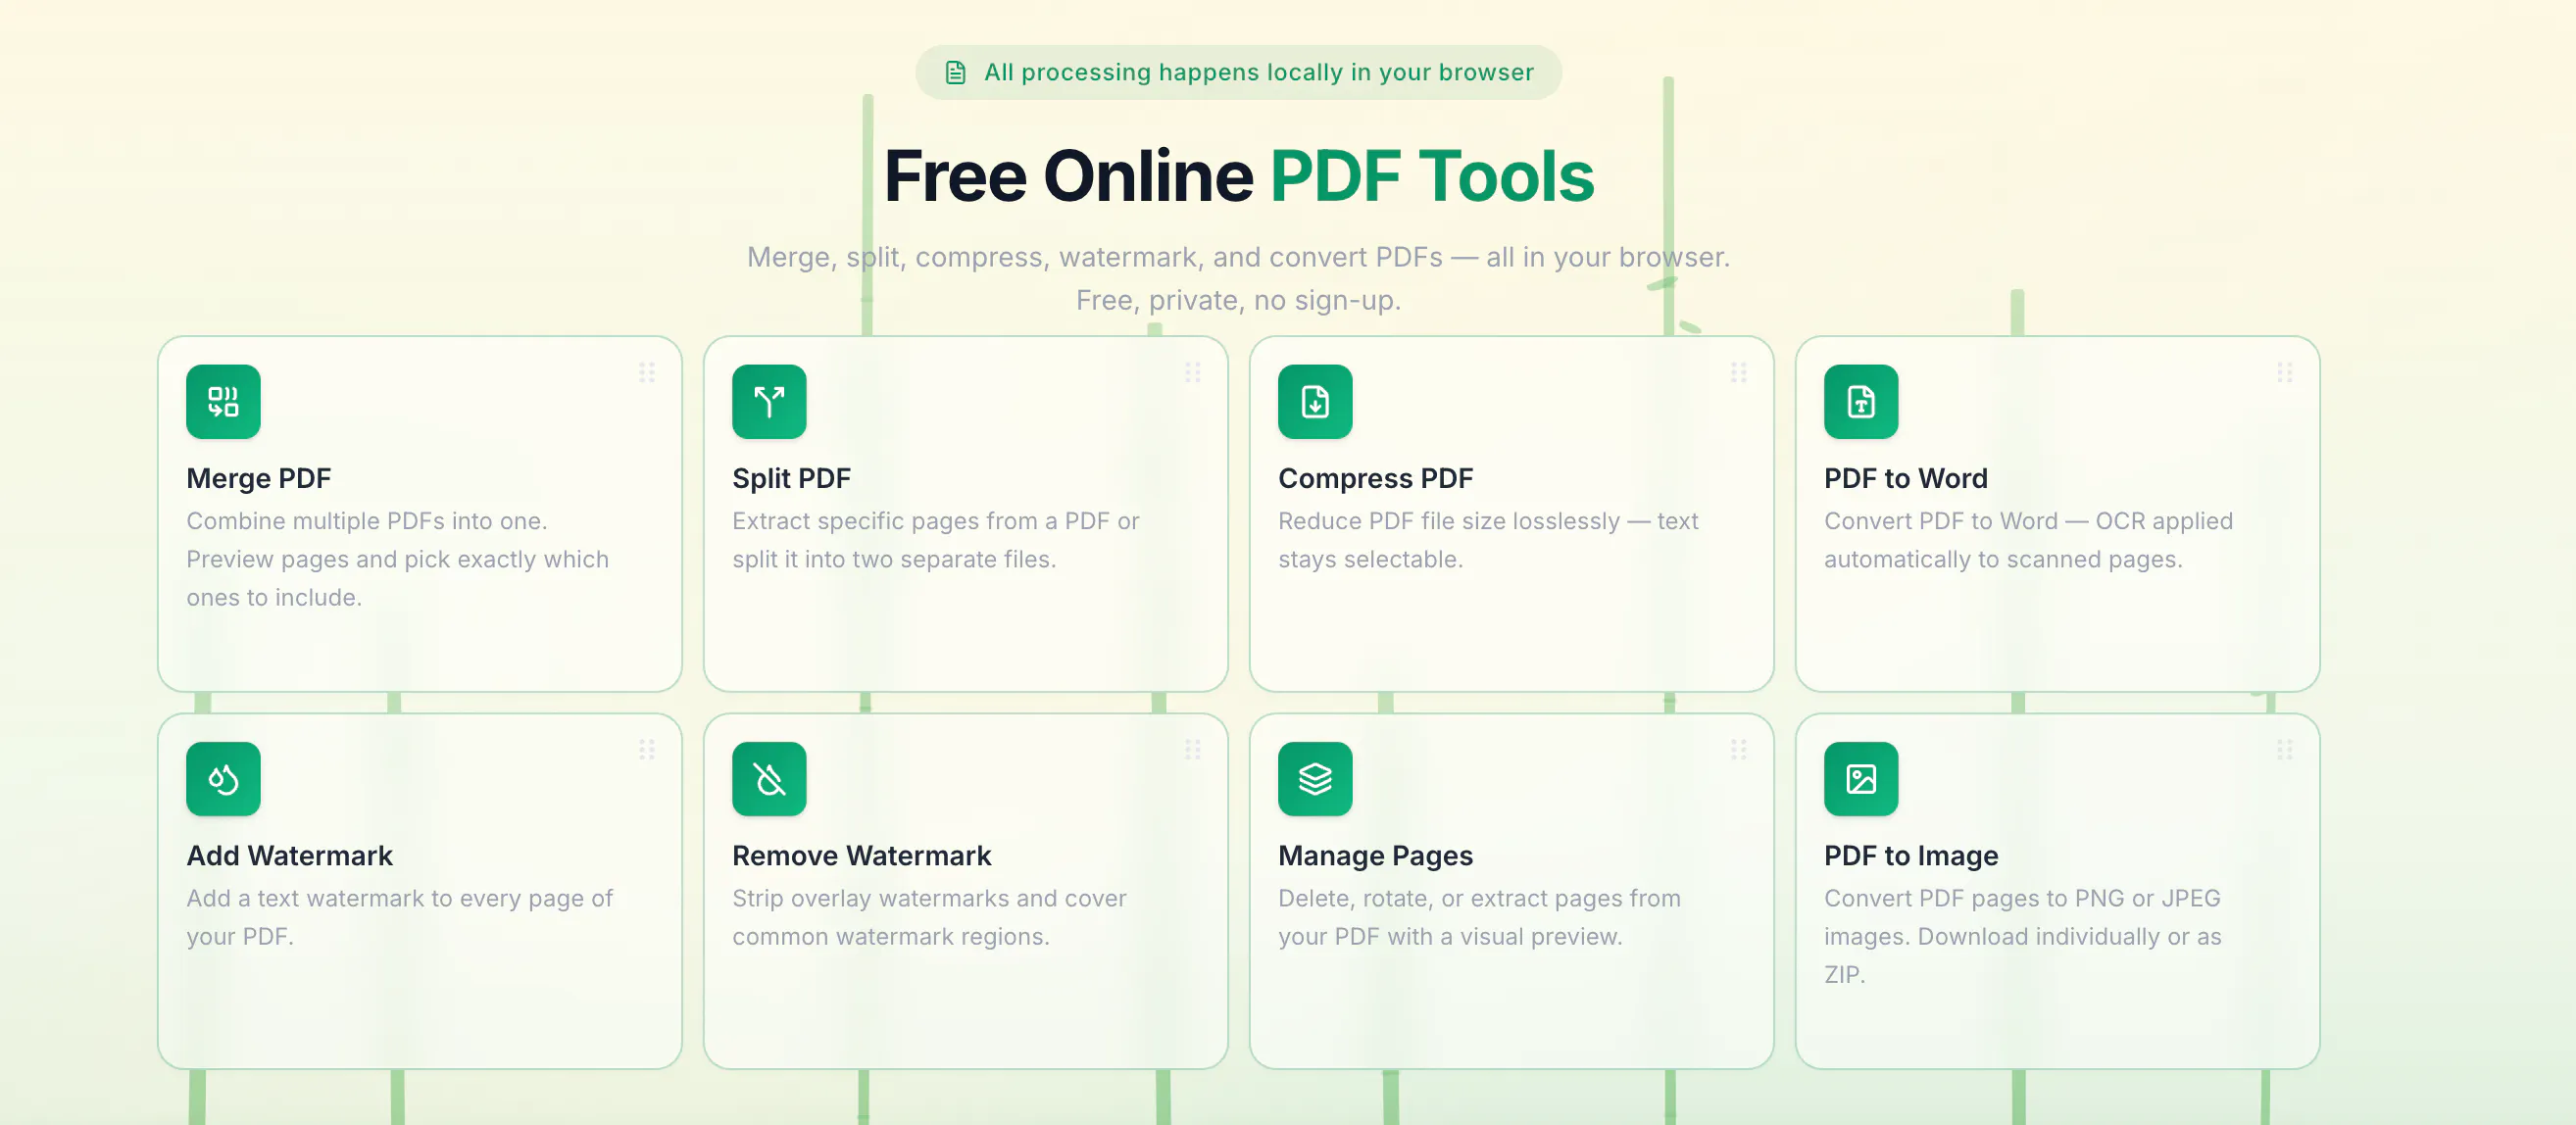2576x1125 pixels.
Task: Click 'Extract specific pages from a PDF' description
Action: [x=936, y=540]
